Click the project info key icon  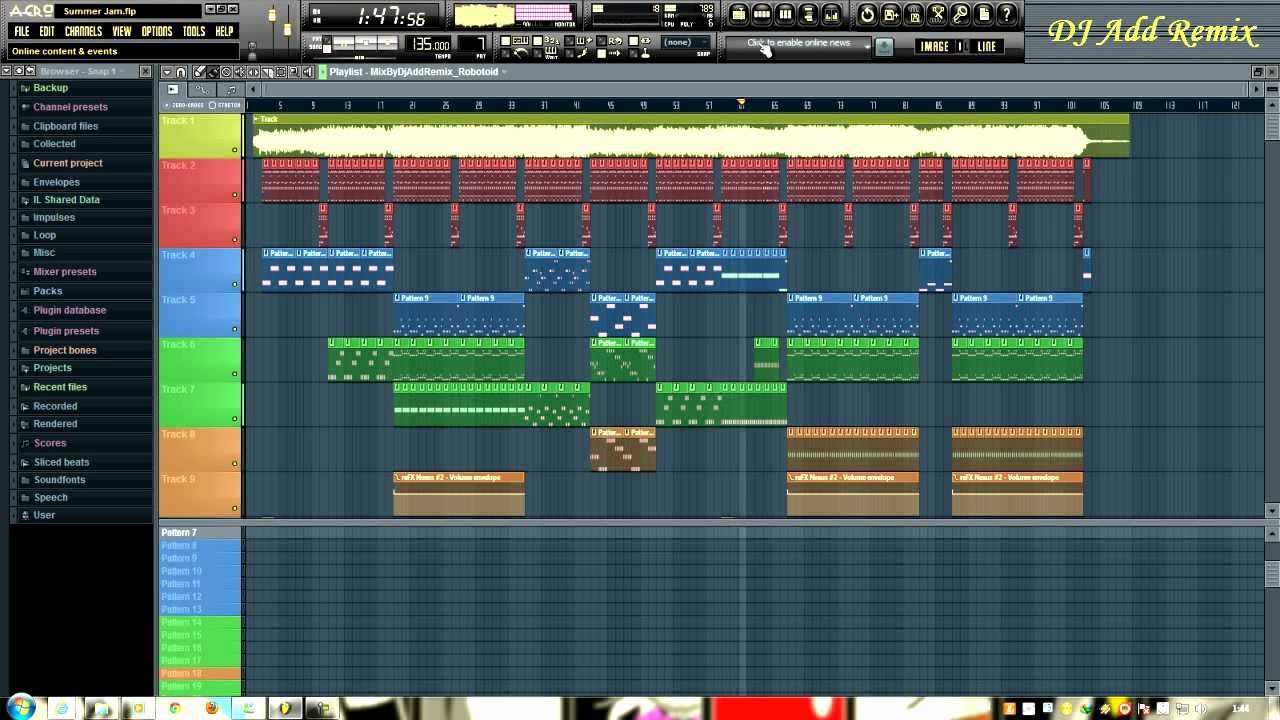(960, 14)
